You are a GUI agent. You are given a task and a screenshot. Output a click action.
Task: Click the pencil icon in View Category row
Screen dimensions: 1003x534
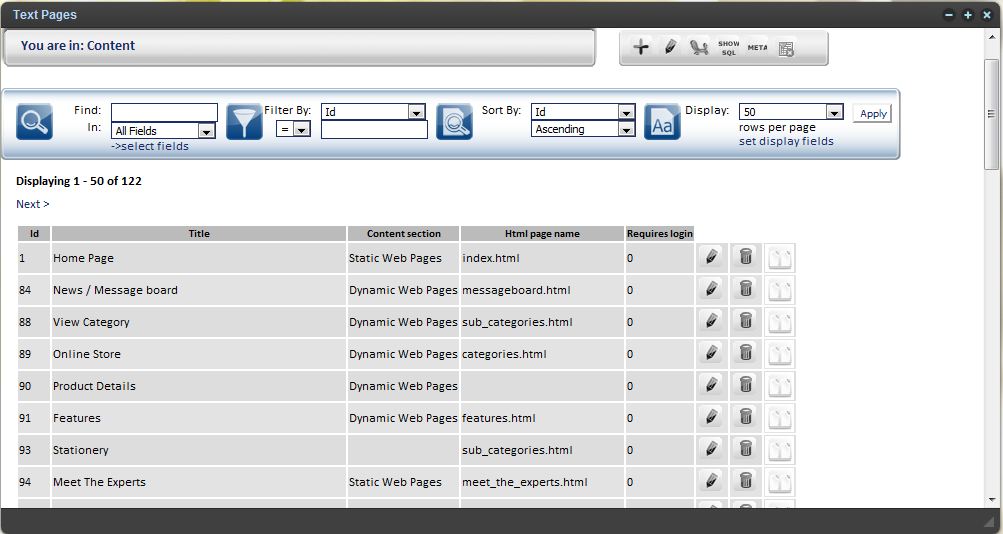pyautogui.click(x=711, y=322)
